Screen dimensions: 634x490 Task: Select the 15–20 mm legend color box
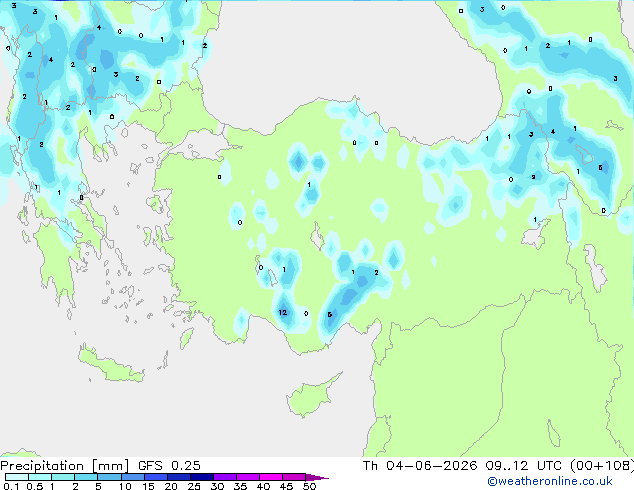click(x=155, y=477)
